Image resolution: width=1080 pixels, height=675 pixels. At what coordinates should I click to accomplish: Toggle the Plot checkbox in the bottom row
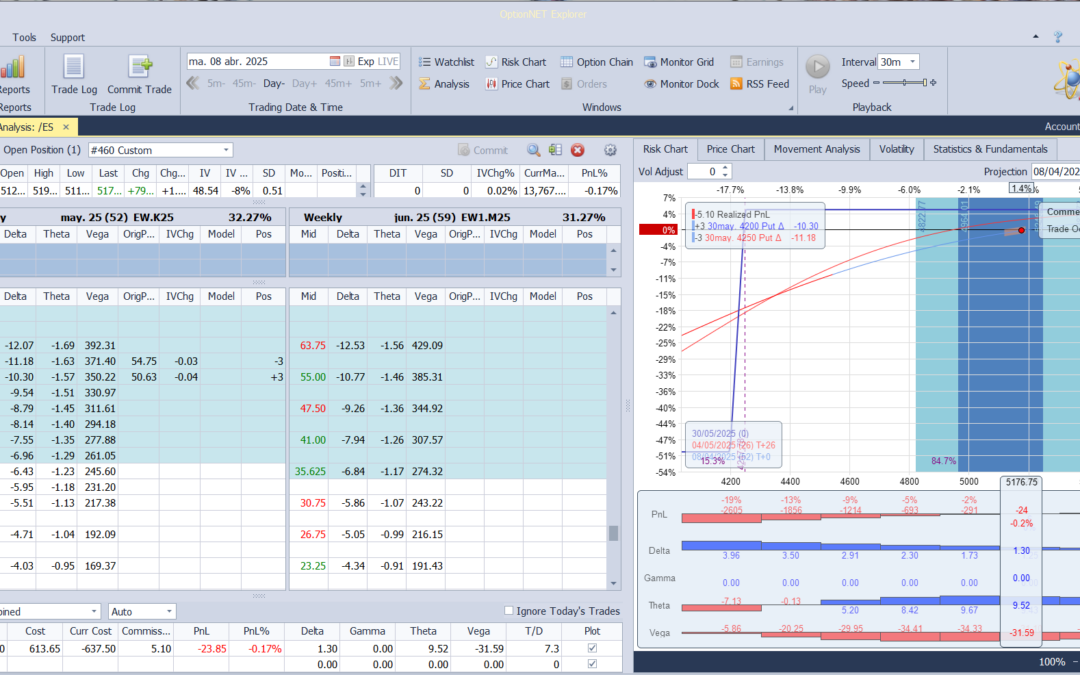[x=592, y=664]
